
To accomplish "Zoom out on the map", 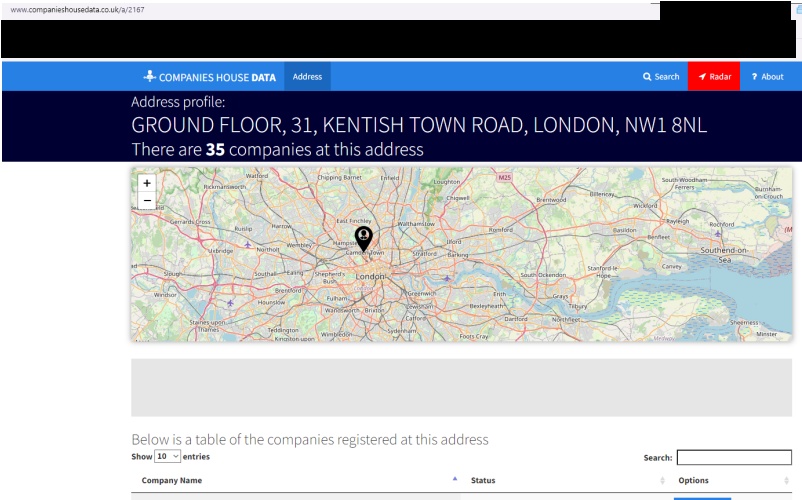I will pos(147,200).
